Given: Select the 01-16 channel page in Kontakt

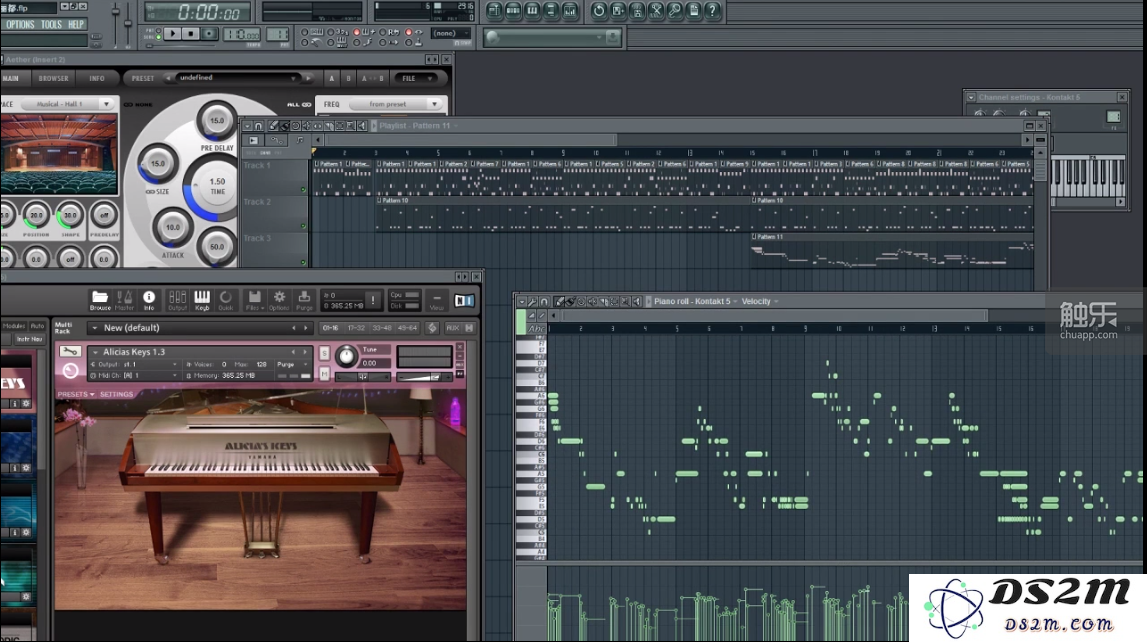Looking at the screenshot, I should 331,328.
